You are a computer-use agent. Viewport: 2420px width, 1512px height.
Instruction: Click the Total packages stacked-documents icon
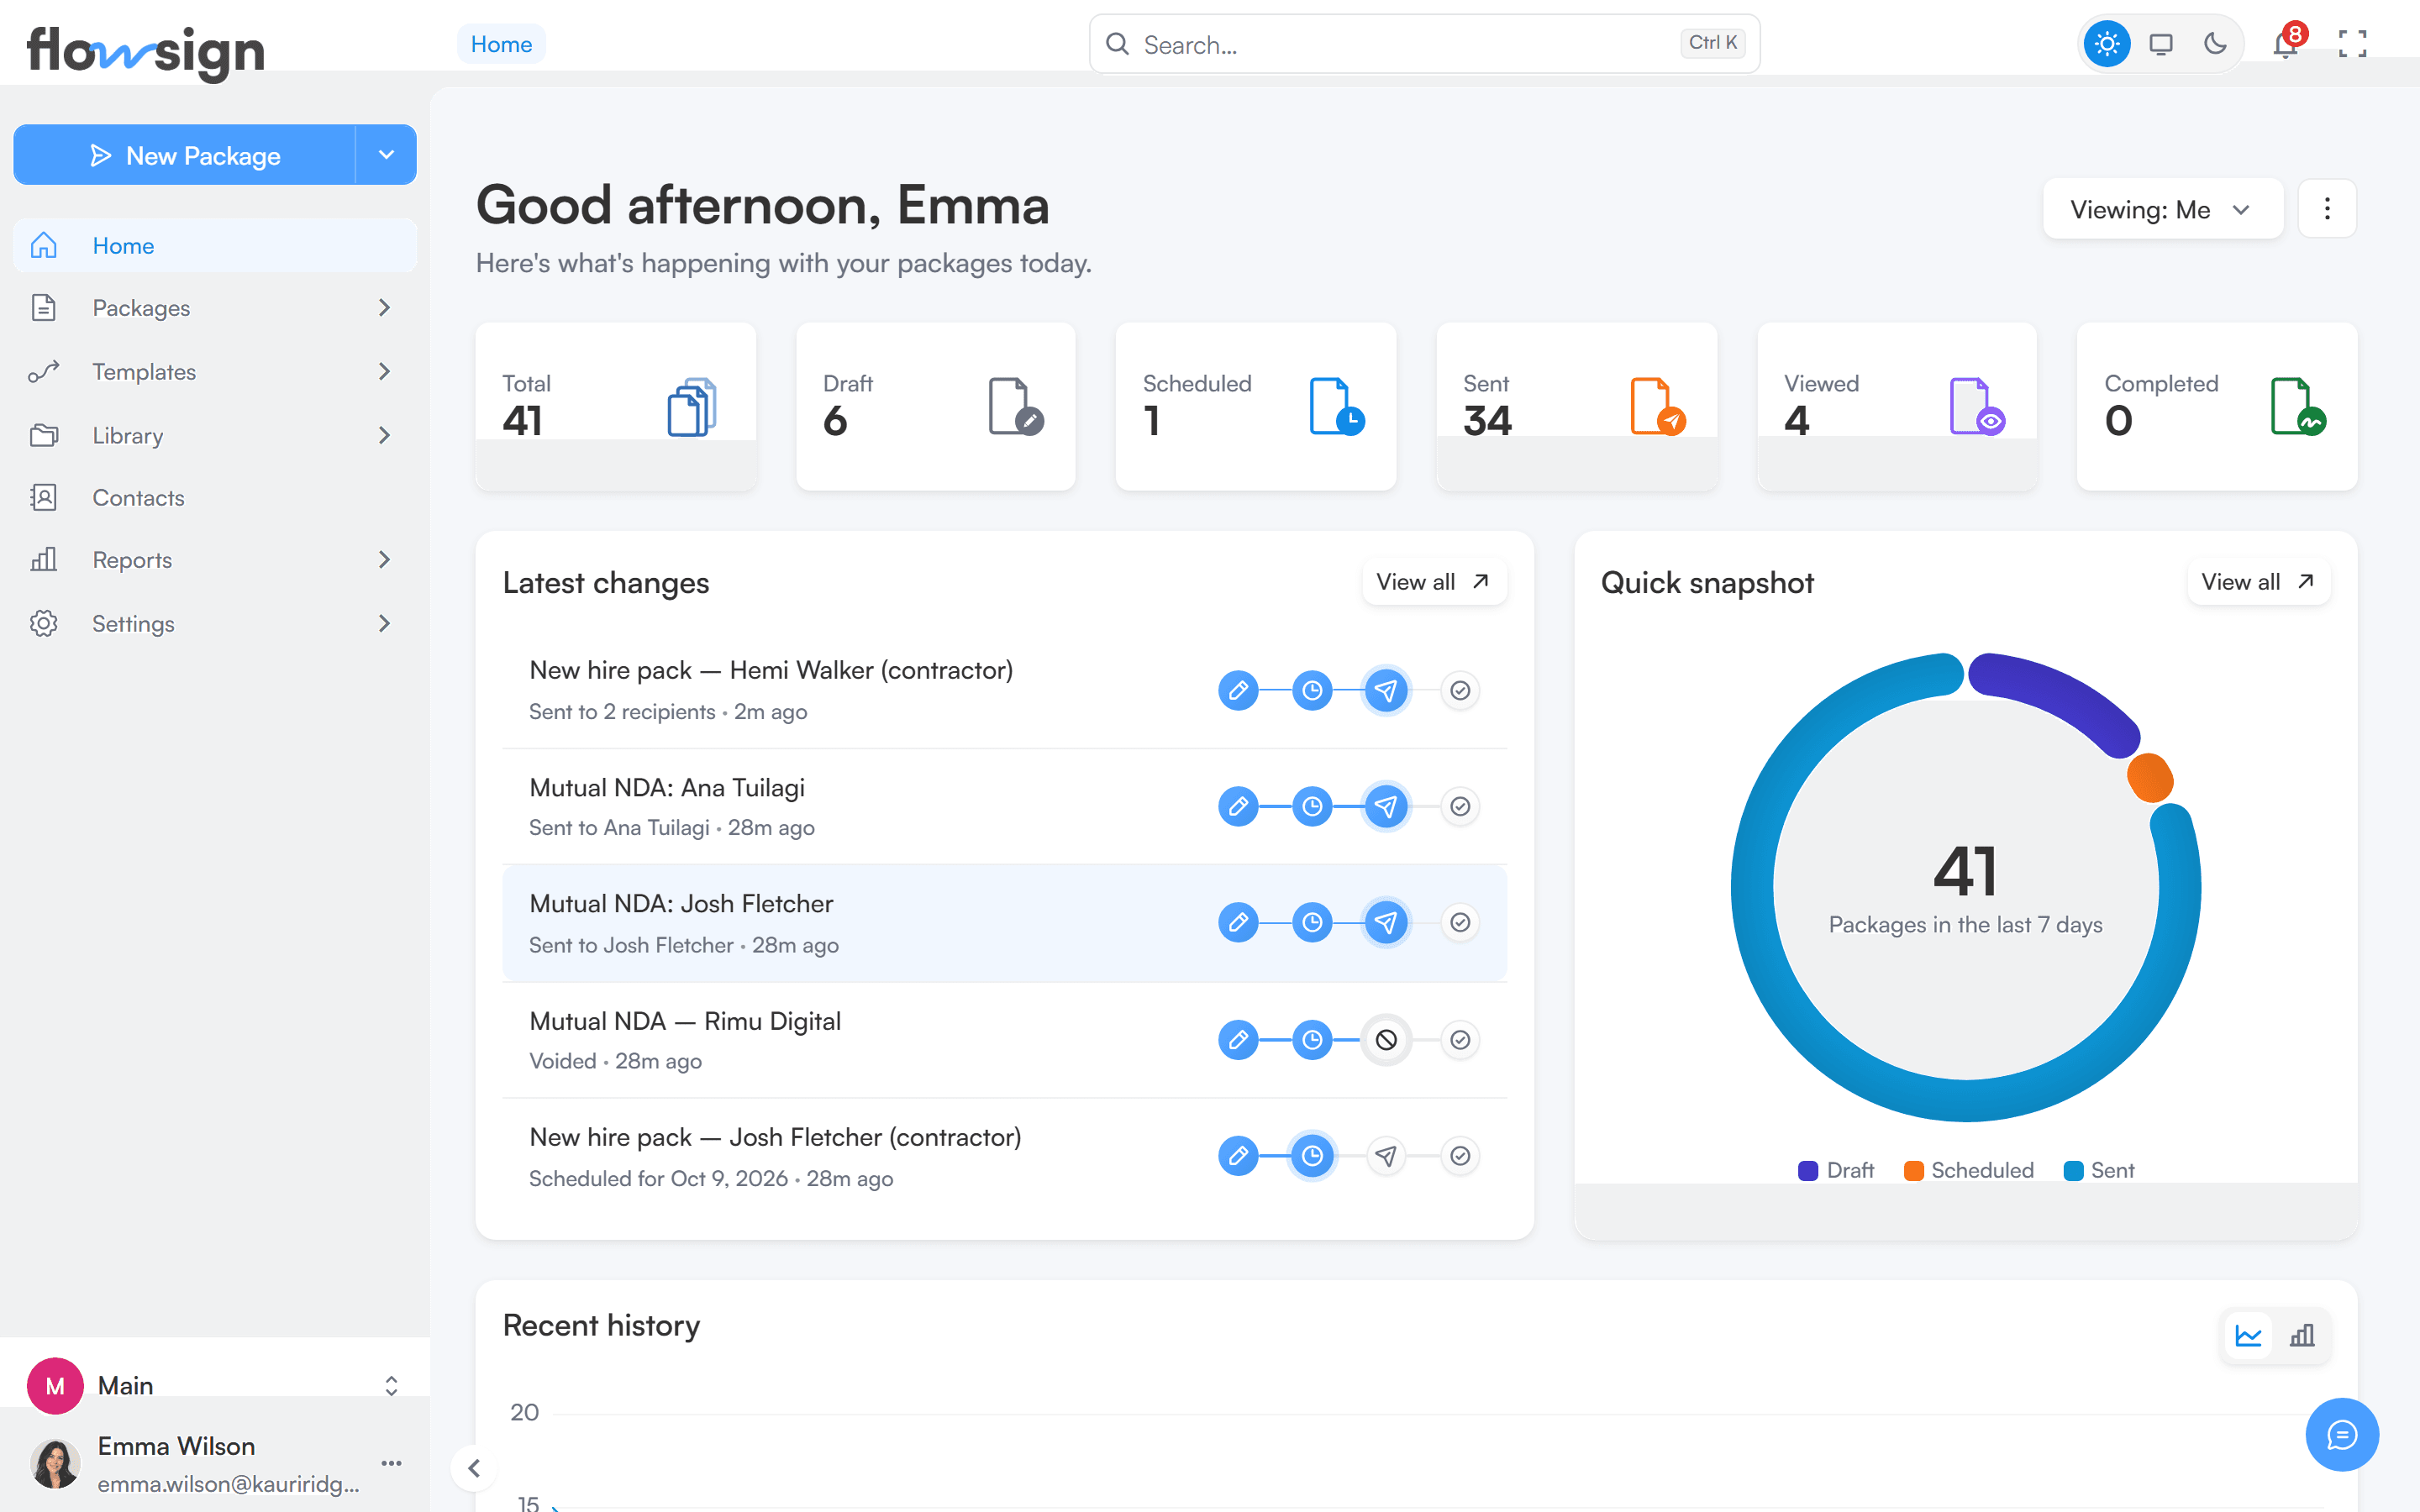click(x=692, y=406)
